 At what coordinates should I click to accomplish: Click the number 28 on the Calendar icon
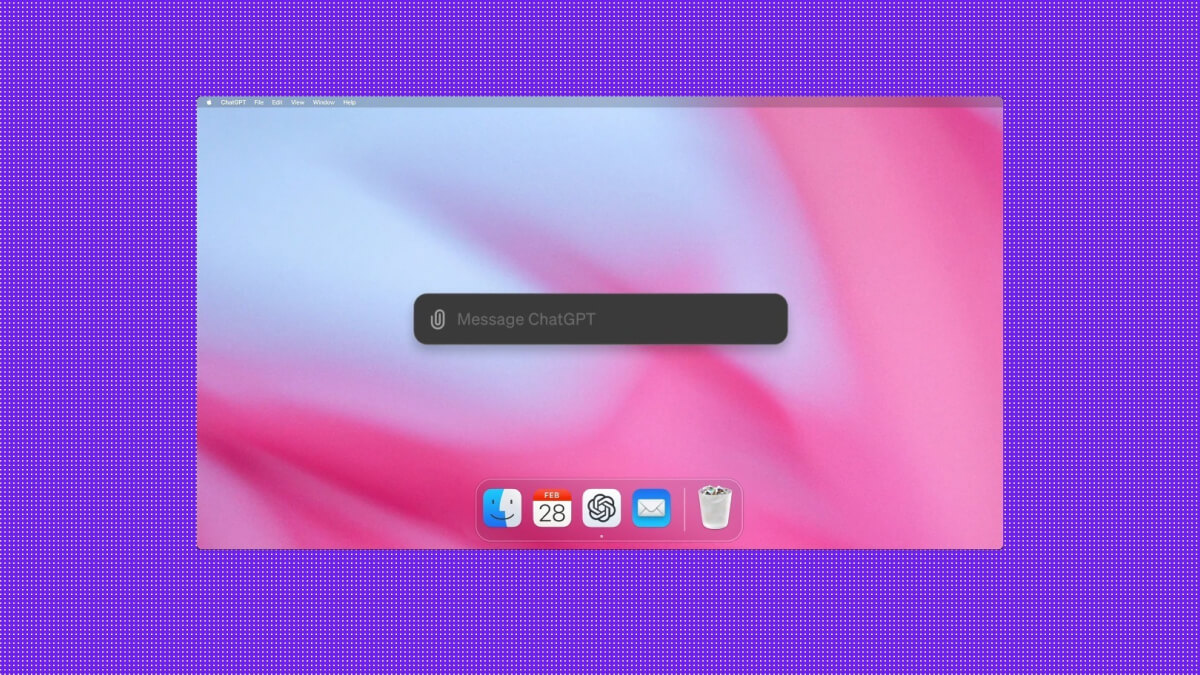tap(552, 514)
